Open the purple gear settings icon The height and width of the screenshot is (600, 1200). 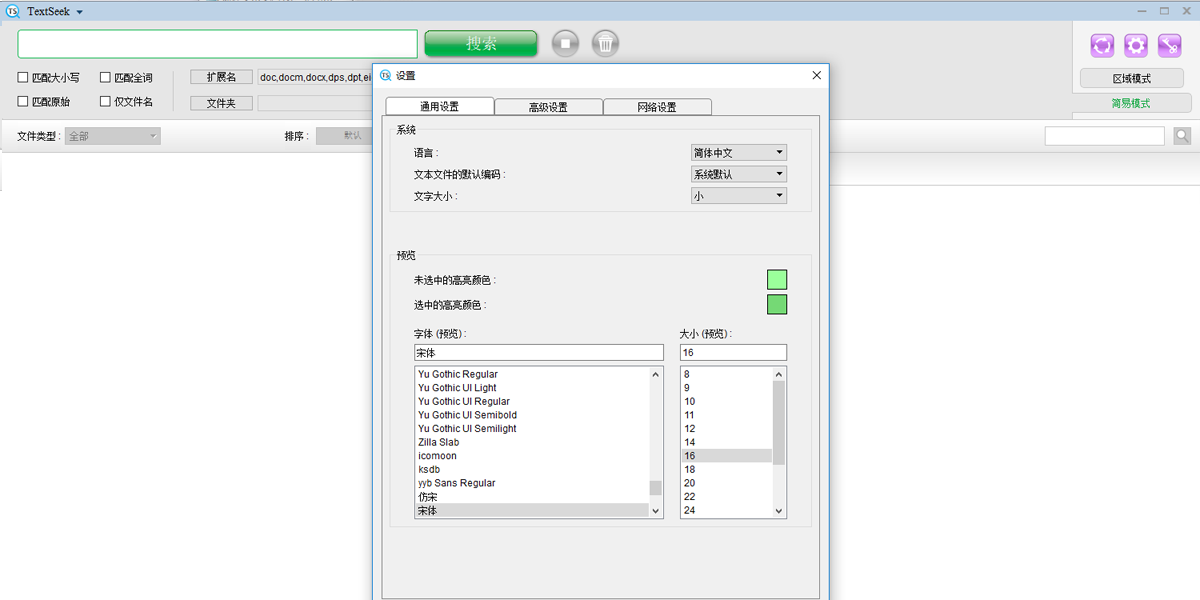click(1136, 45)
